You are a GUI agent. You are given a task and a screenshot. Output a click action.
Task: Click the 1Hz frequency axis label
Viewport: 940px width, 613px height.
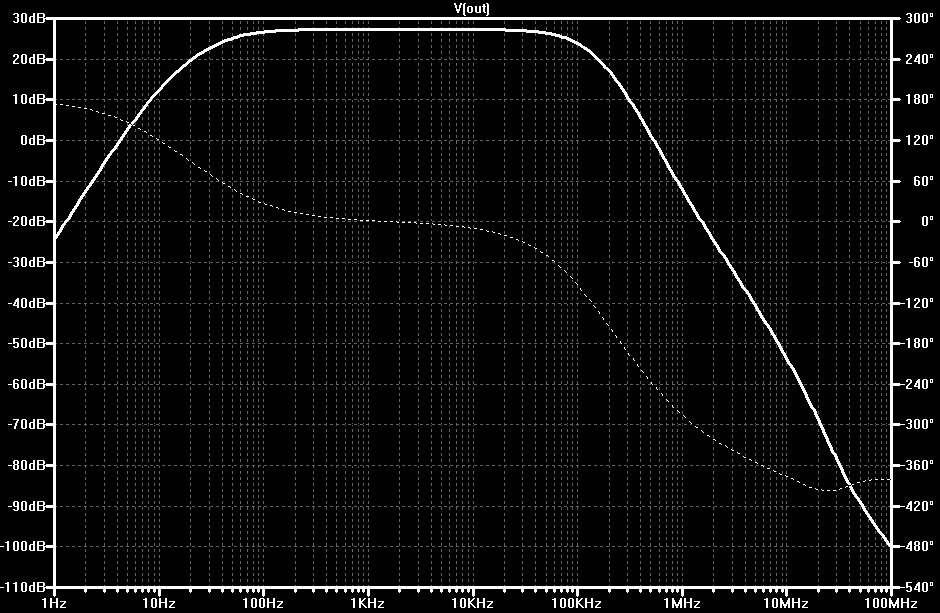(x=54, y=603)
